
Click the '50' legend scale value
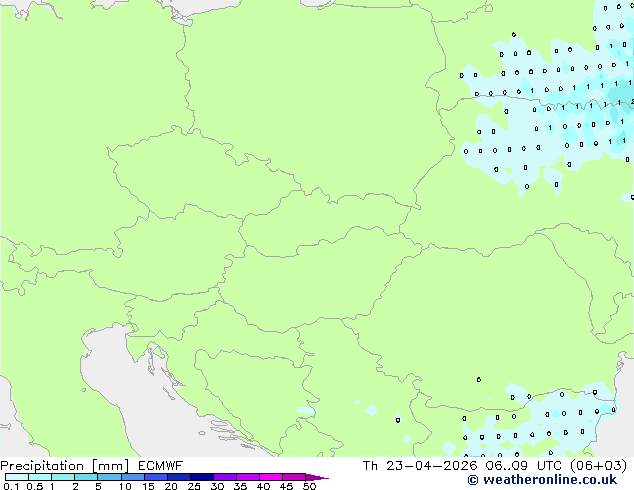click(310, 486)
